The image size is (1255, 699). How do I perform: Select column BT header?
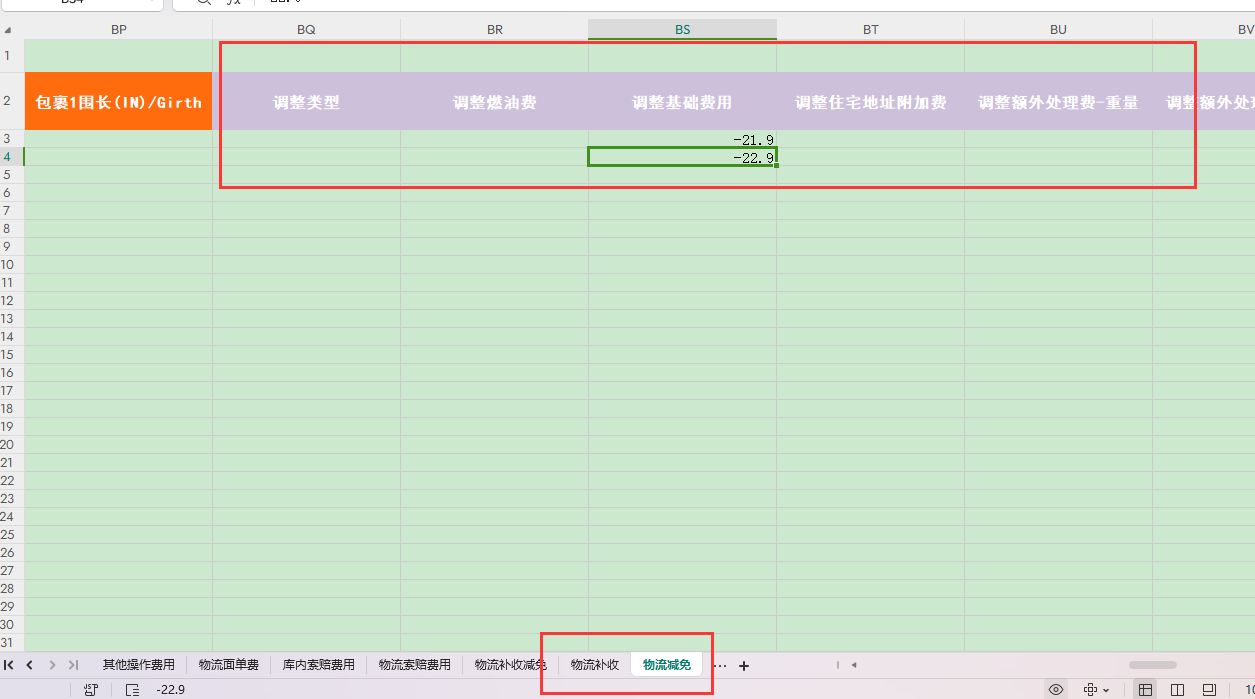point(870,30)
